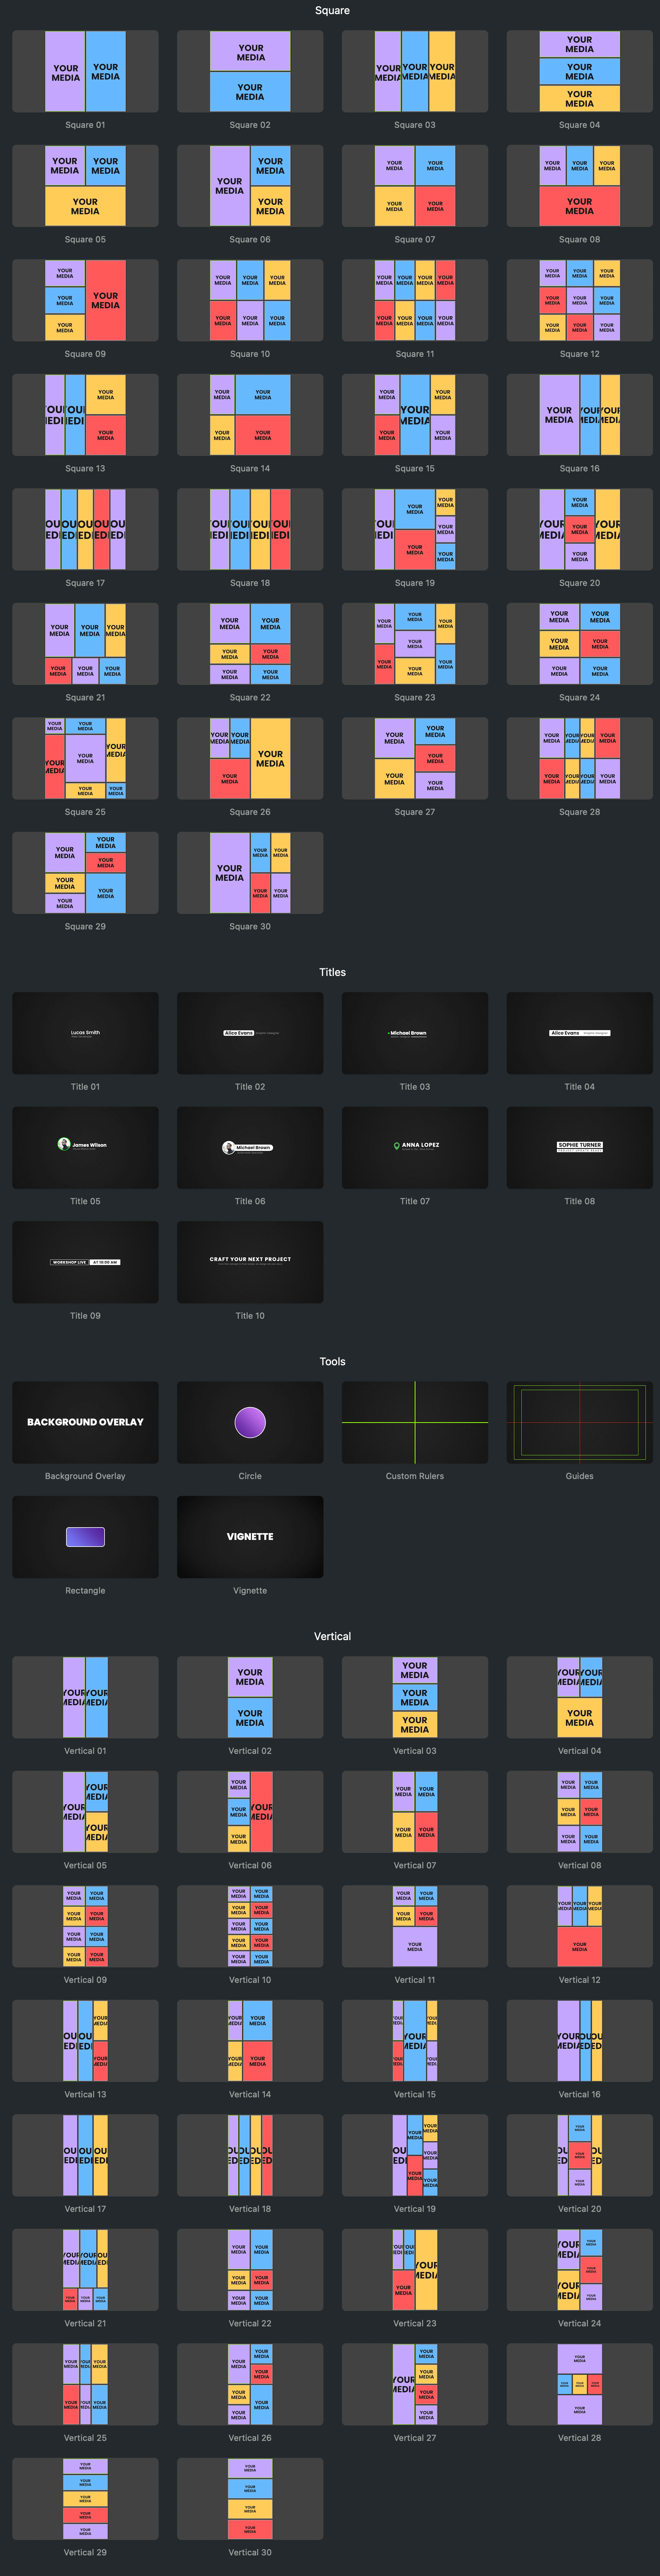Pick the Rectangle shape tool

pos(85,1536)
